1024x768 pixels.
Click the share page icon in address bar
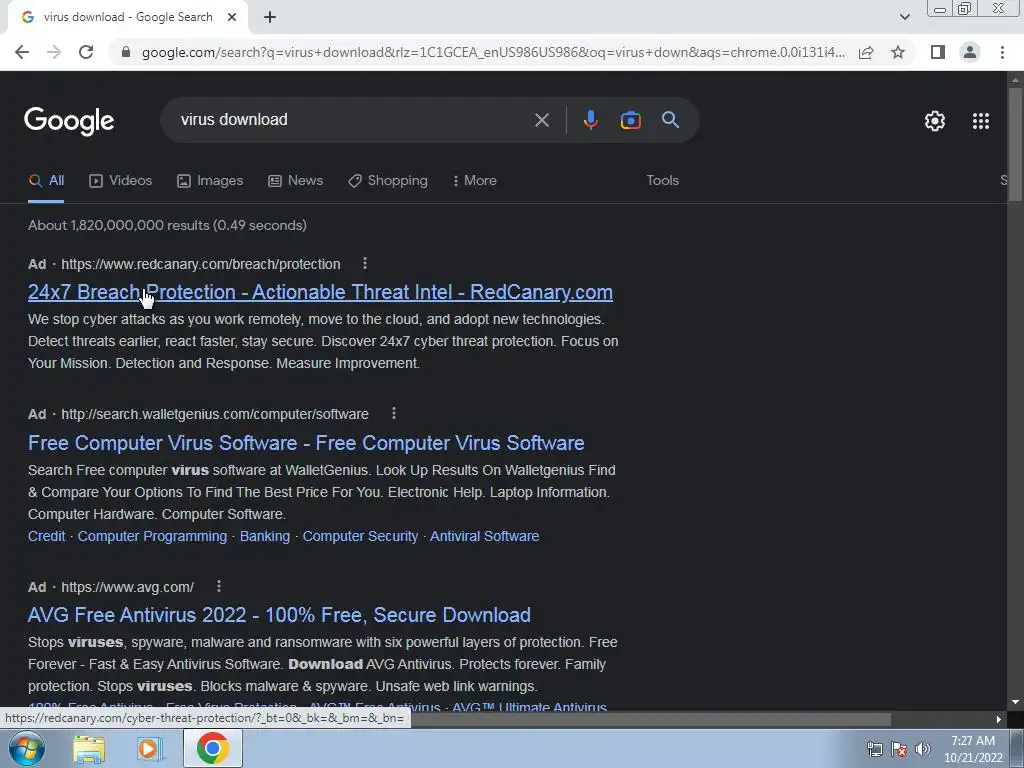click(x=866, y=52)
